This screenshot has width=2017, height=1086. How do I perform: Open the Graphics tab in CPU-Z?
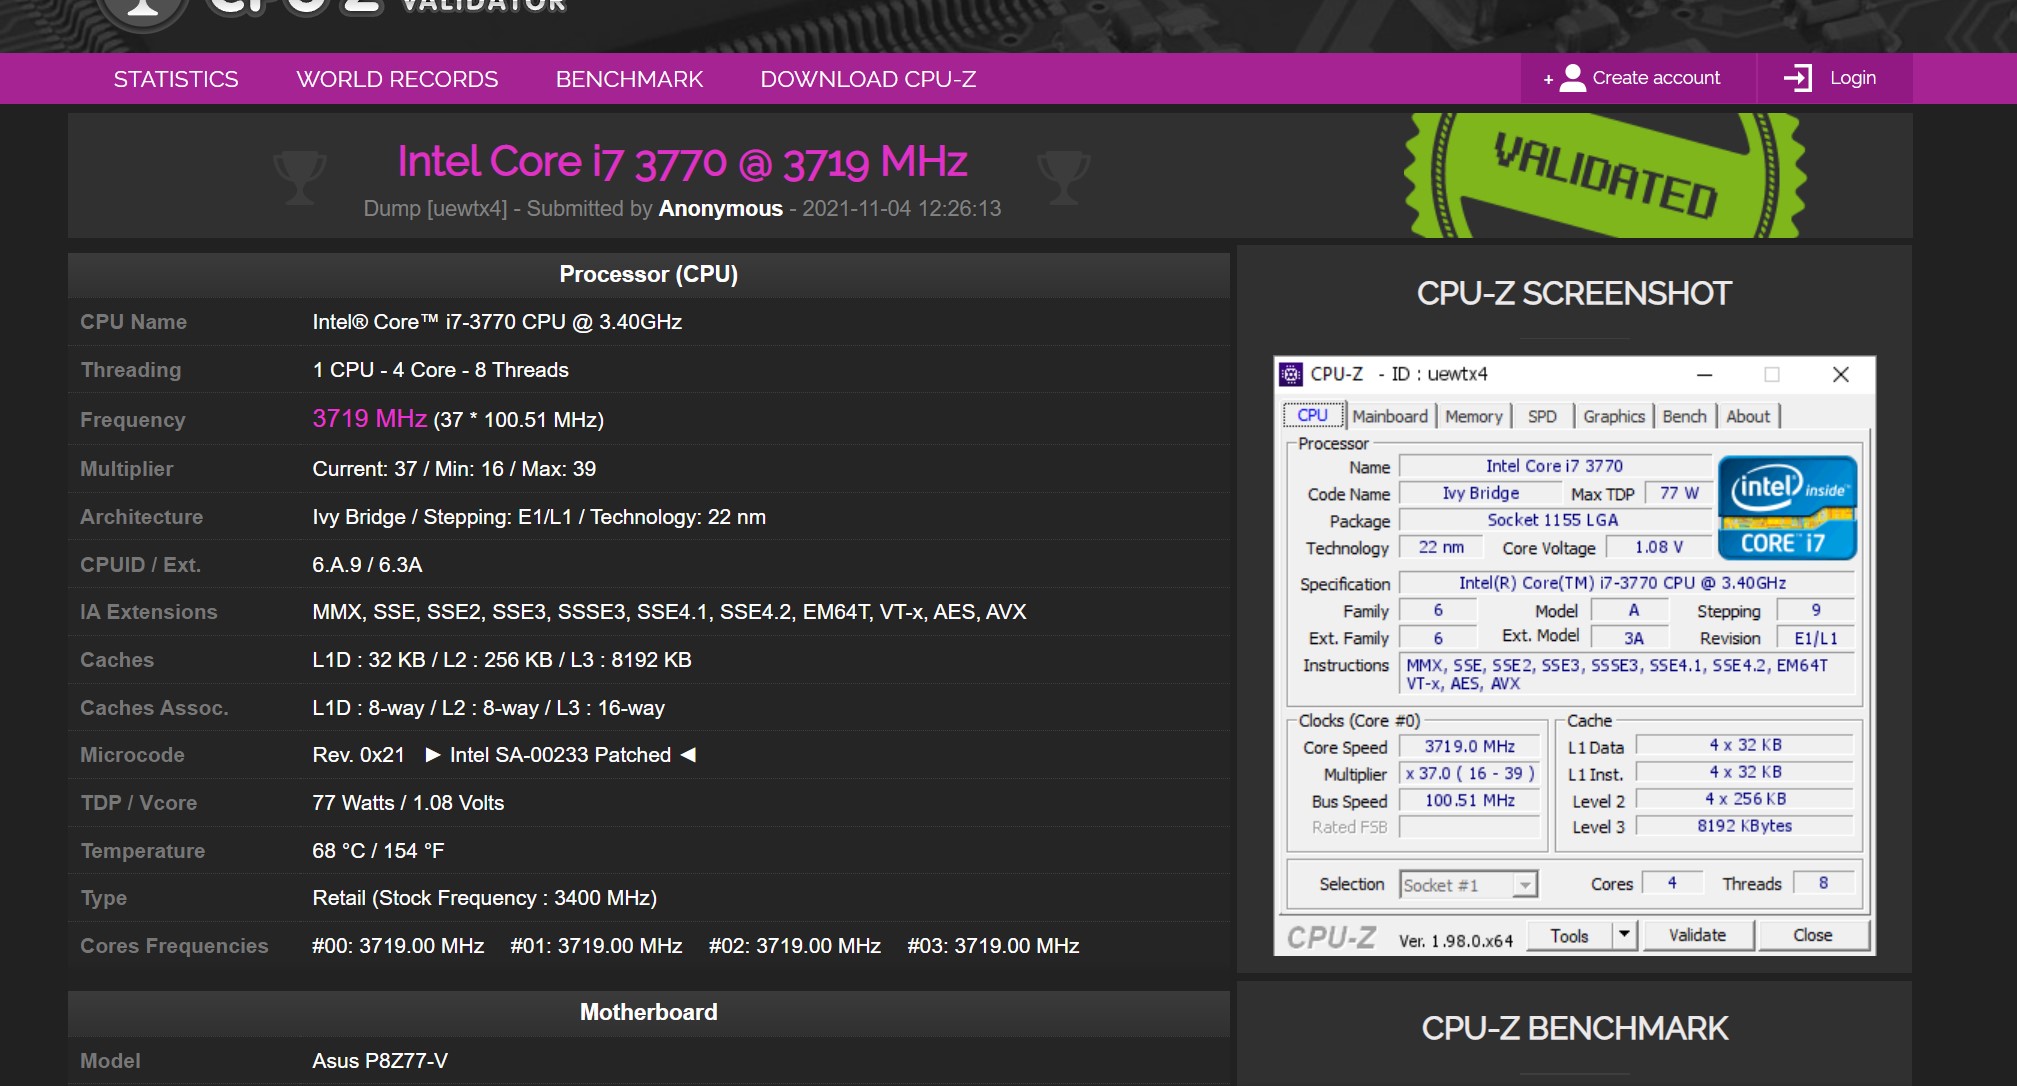1615,417
